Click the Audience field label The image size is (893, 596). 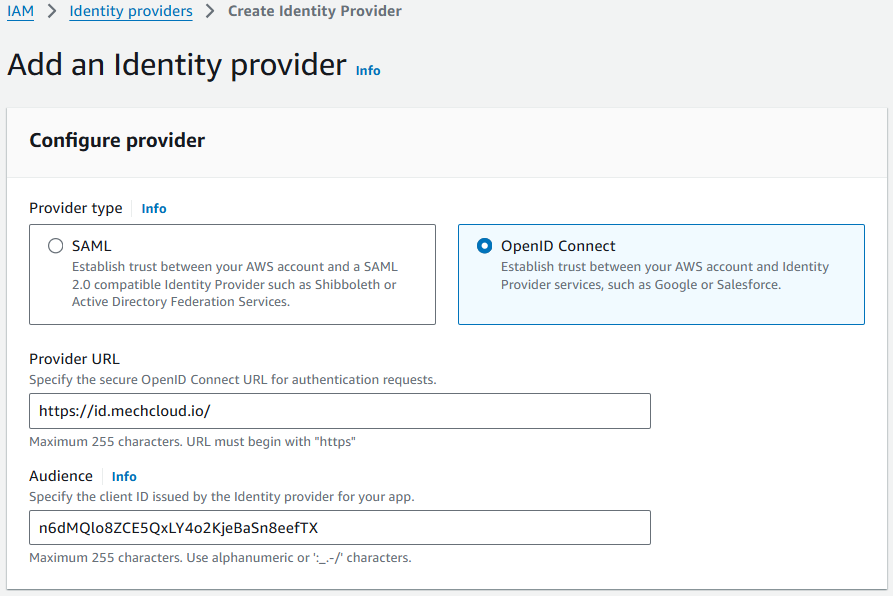tap(61, 476)
